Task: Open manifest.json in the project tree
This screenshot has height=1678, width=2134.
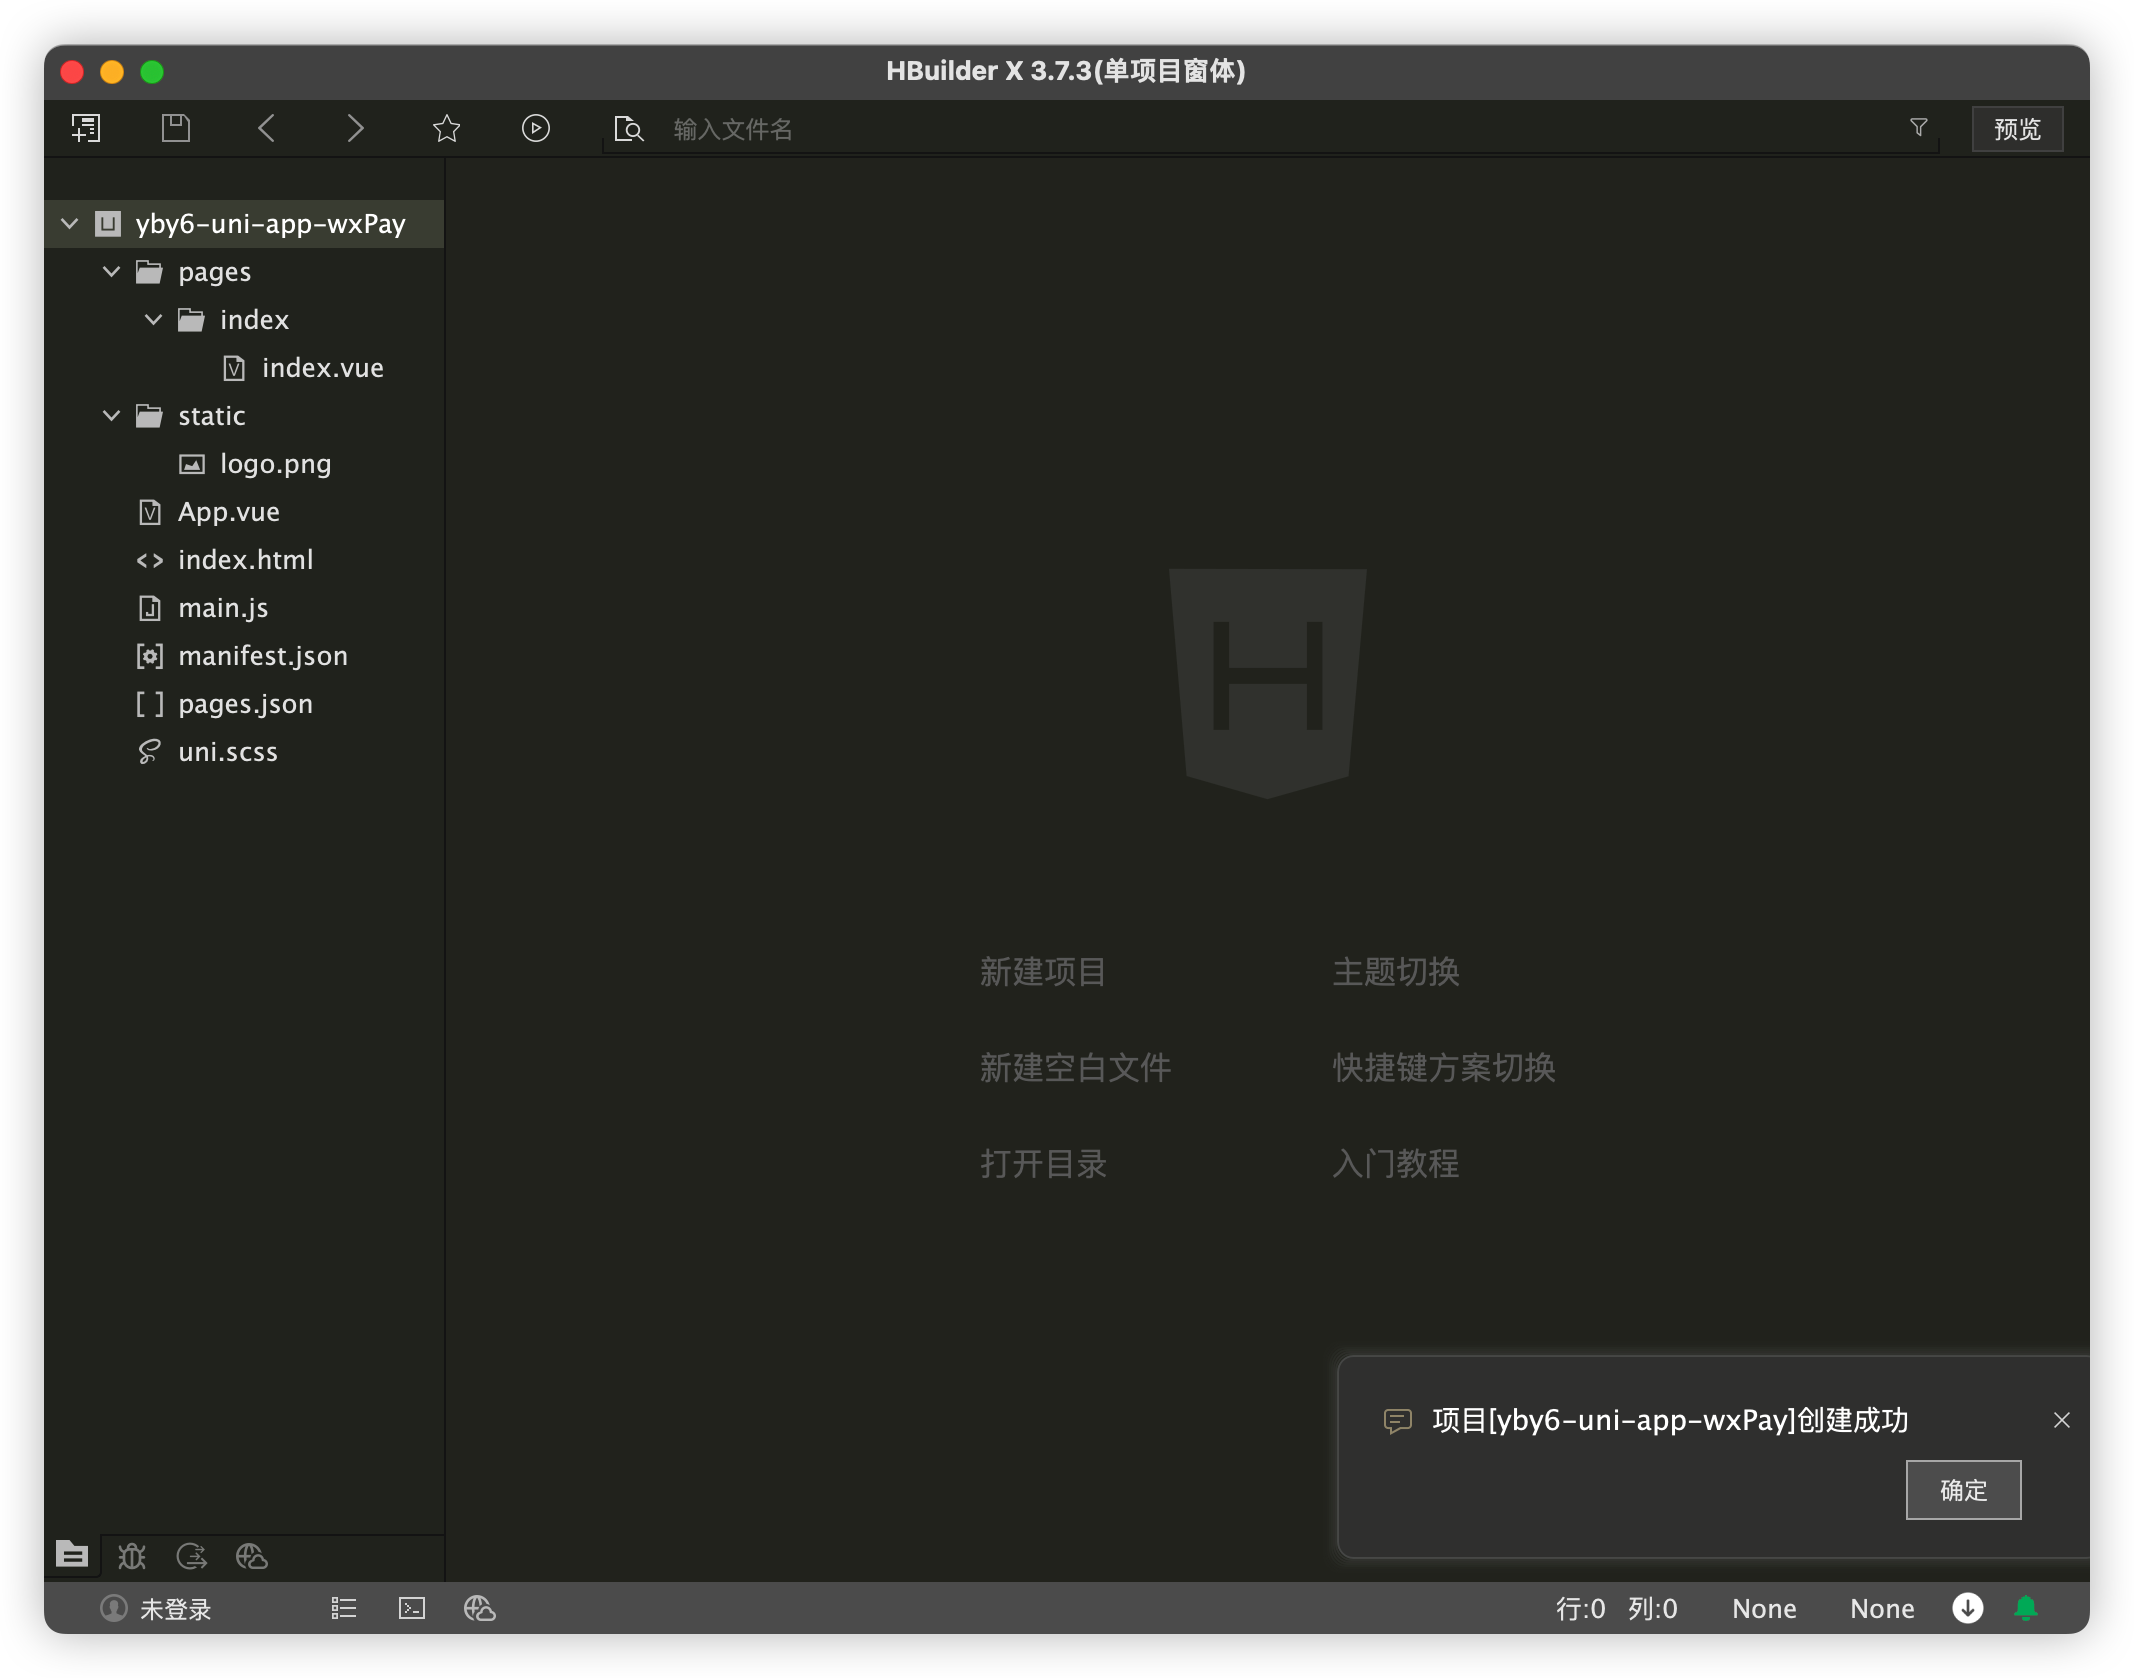Action: coord(262,656)
